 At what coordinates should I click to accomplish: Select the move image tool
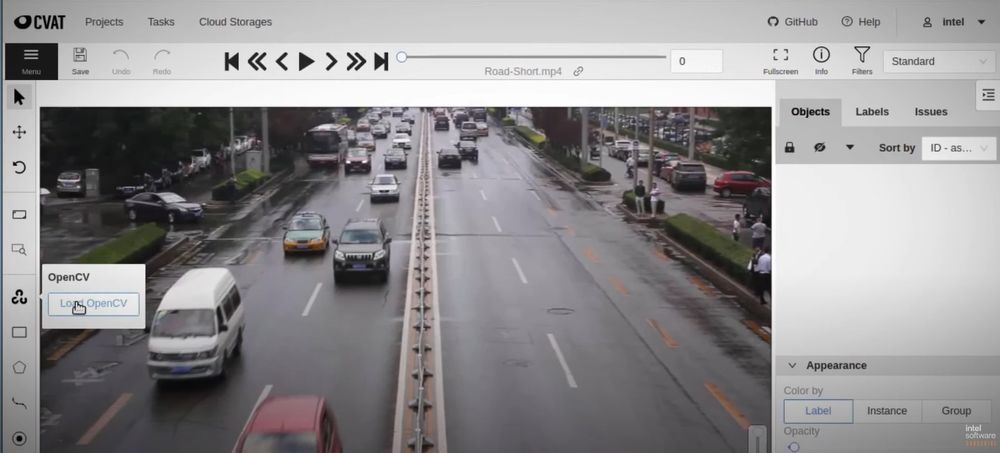19,132
